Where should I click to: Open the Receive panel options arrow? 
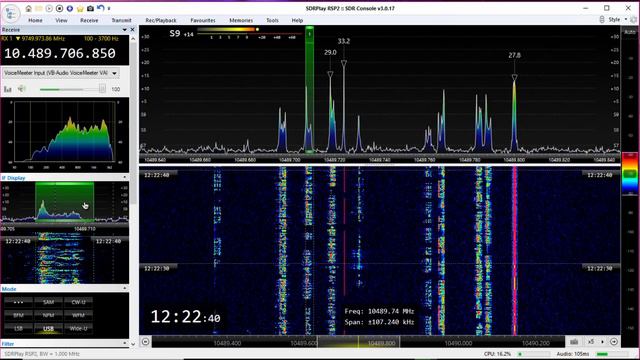(x=124, y=30)
